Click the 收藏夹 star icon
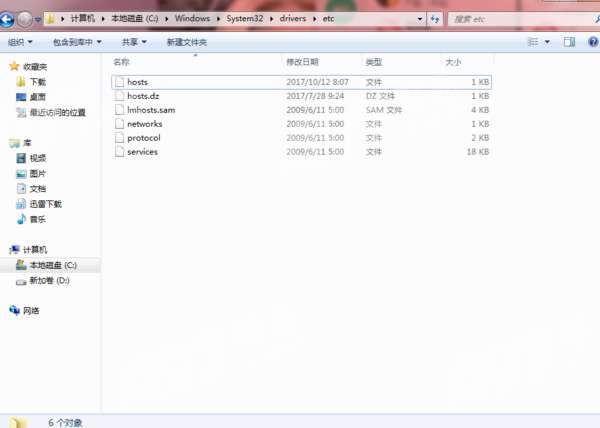The width and height of the screenshot is (600, 428). [x=14, y=66]
